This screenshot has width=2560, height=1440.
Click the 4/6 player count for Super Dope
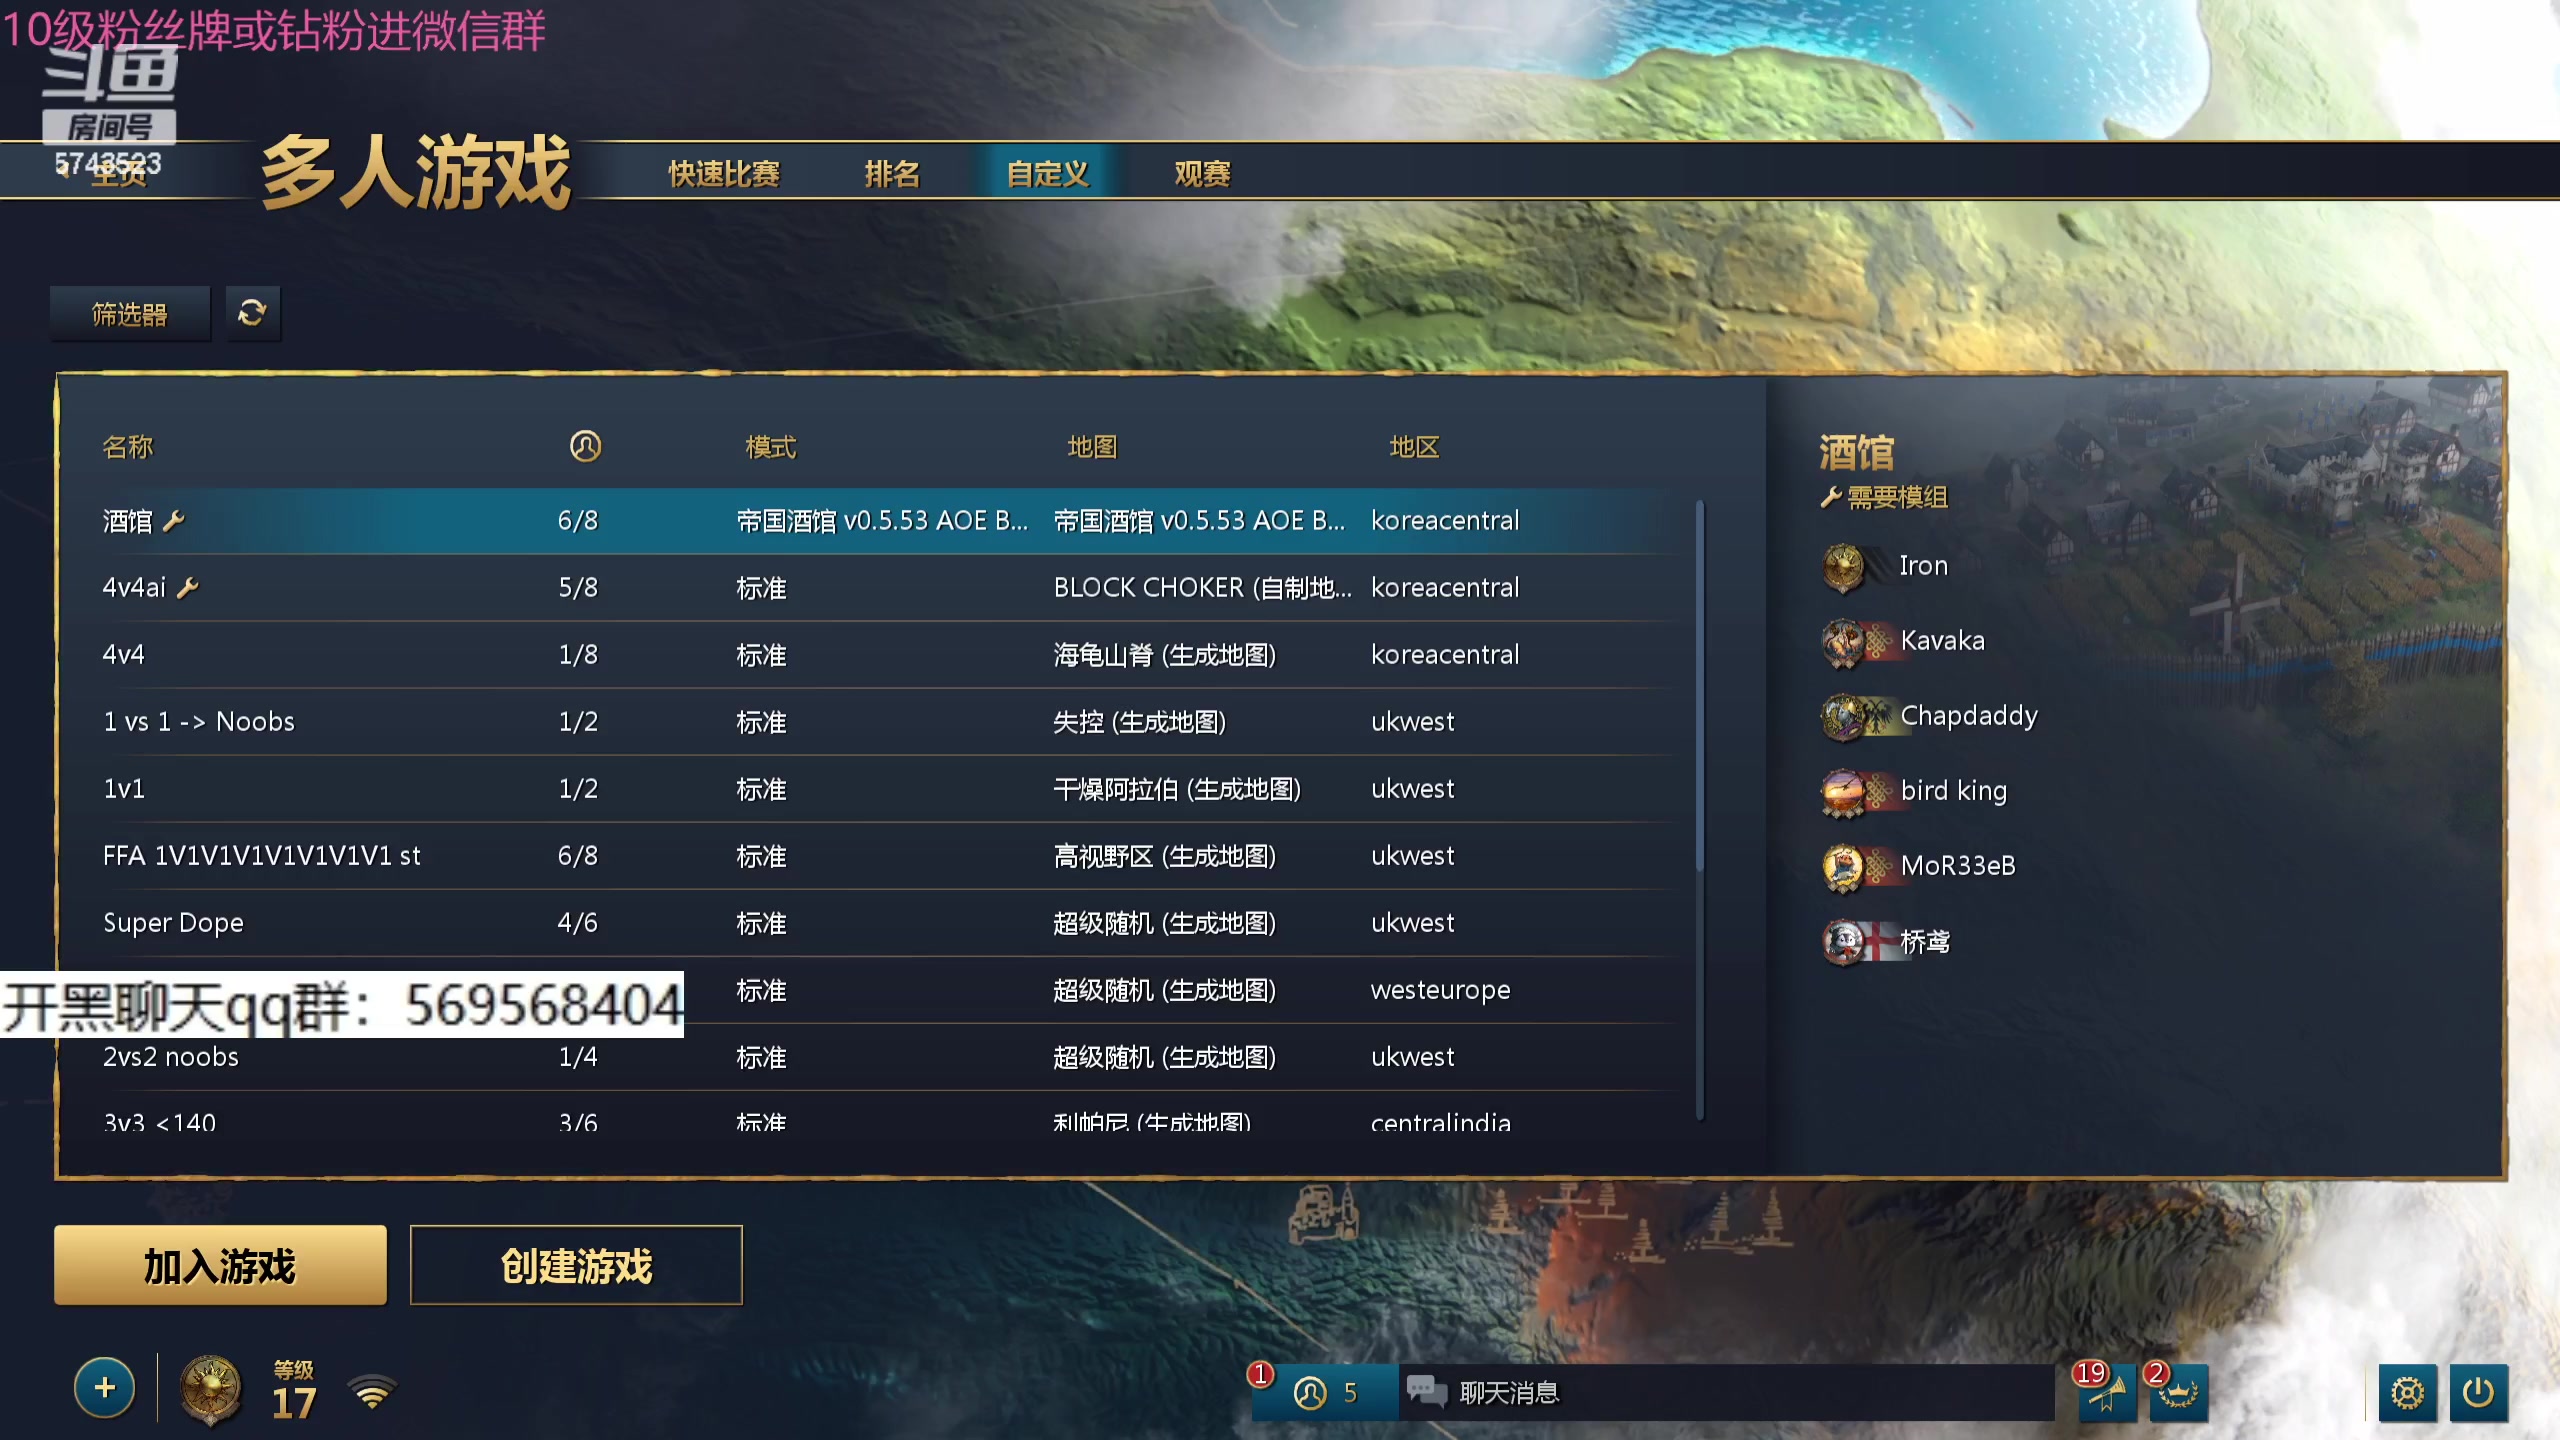(x=578, y=922)
